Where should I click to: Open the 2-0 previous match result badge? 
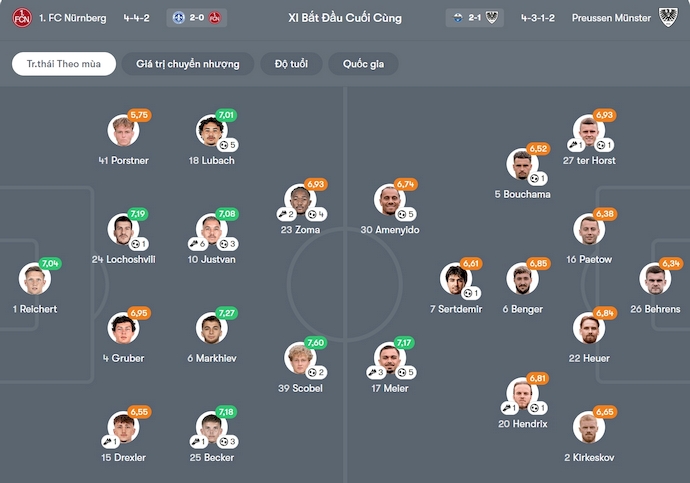pyautogui.click(x=197, y=18)
